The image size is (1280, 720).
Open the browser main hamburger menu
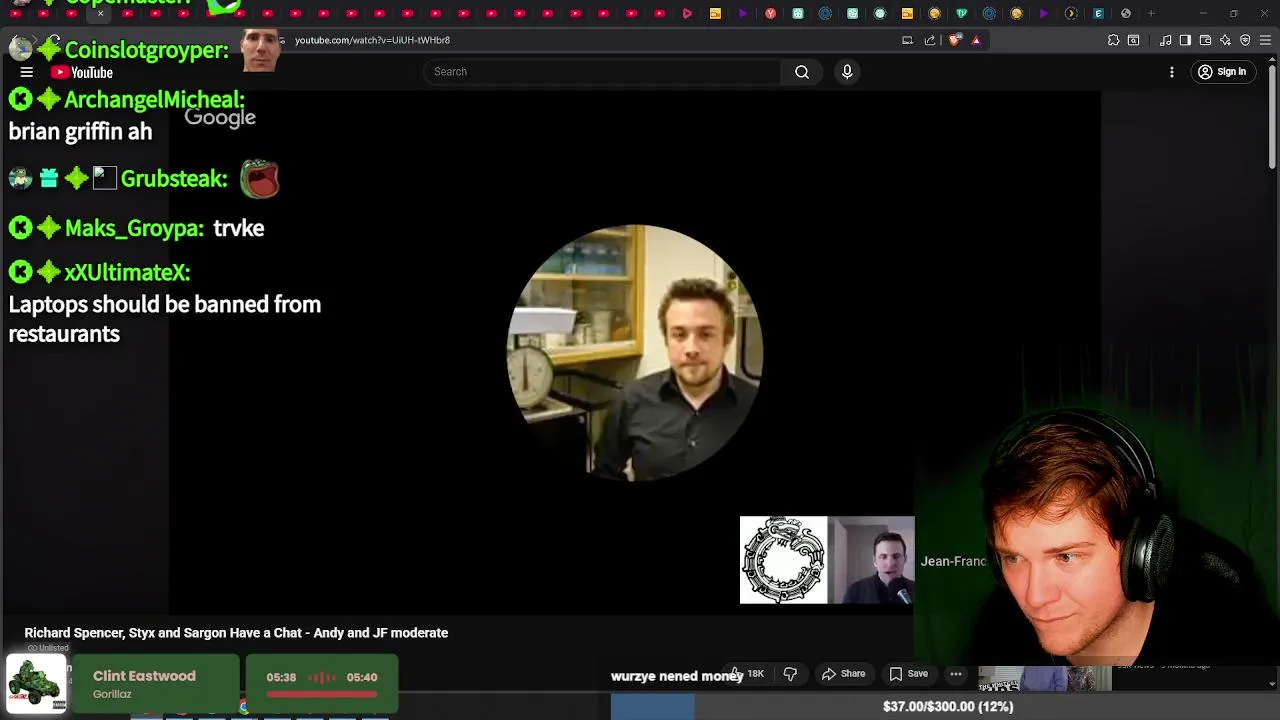click(x=1265, y=40)
